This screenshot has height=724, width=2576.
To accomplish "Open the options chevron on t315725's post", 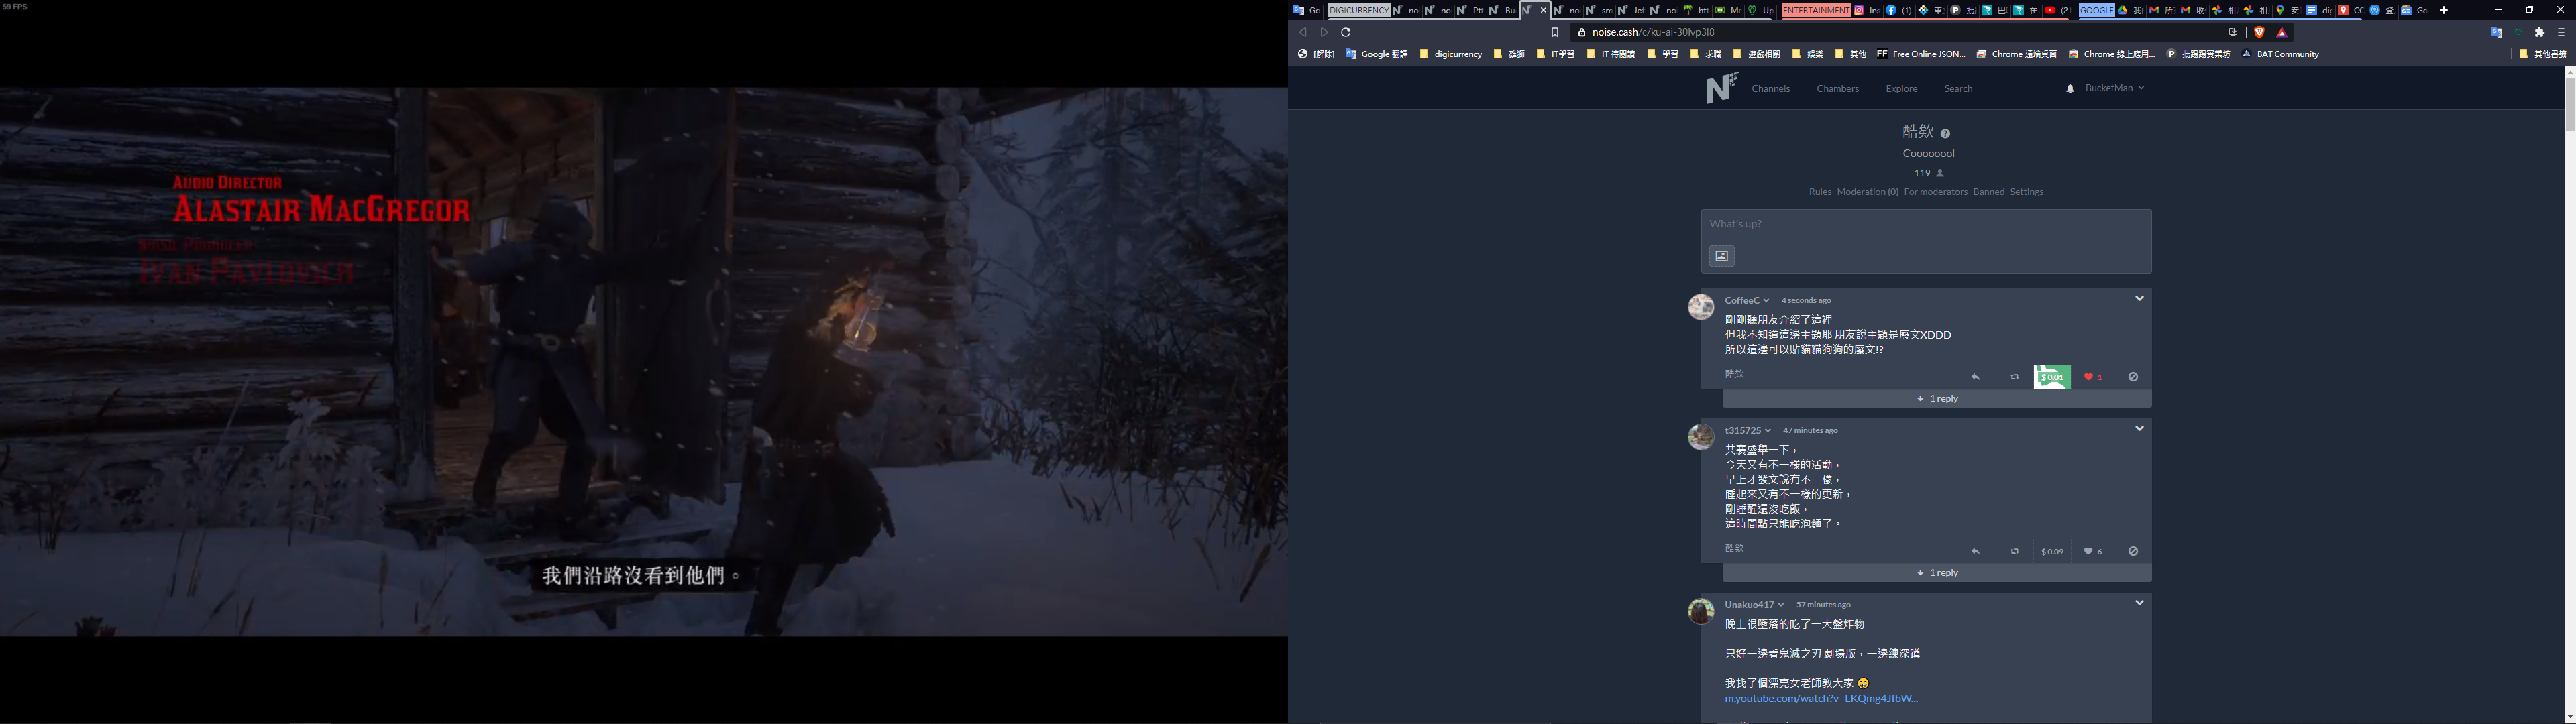I will point(2139,428).
